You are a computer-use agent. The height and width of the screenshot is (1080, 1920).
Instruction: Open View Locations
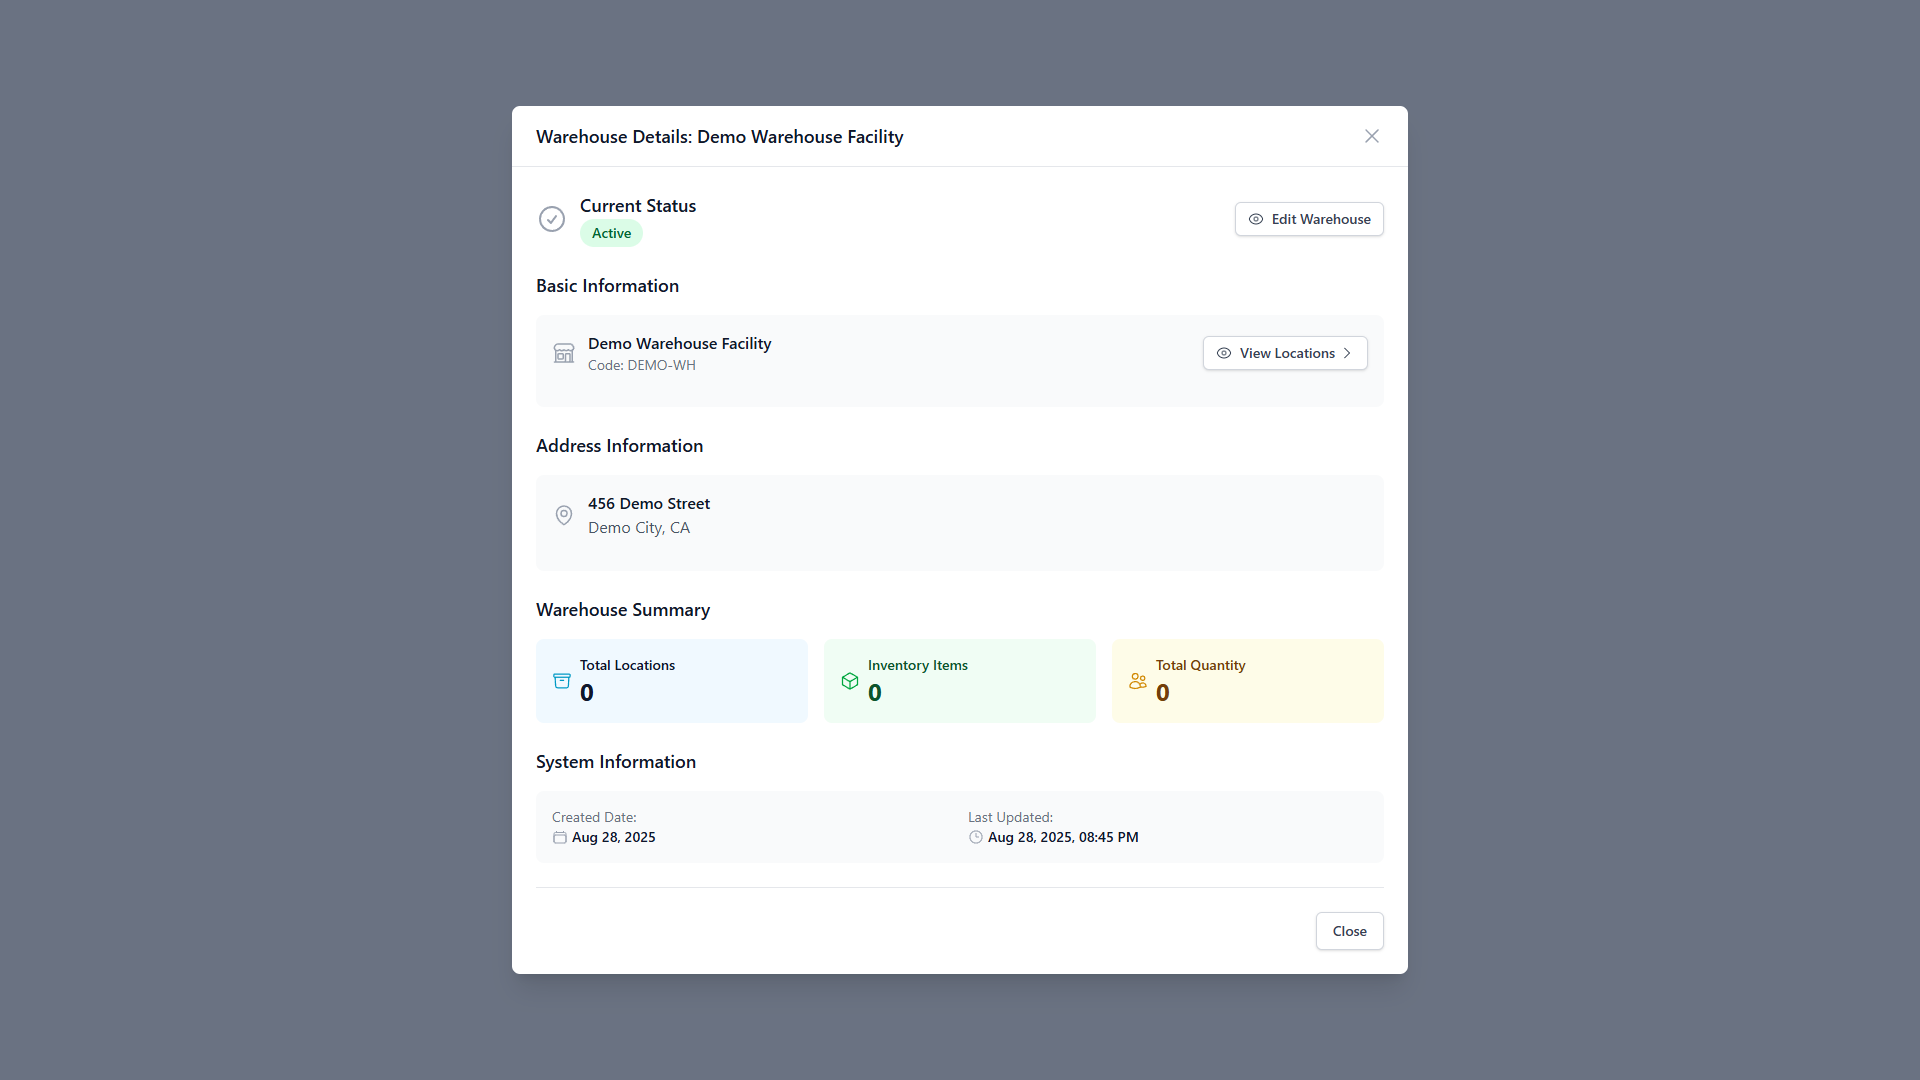coord(1285,353)
